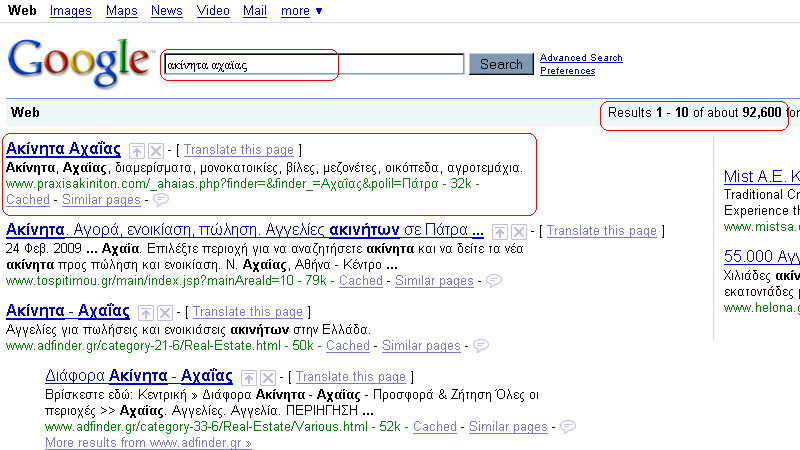
Task: Open the Advanced Search link
Action: (x=581, y=58)
